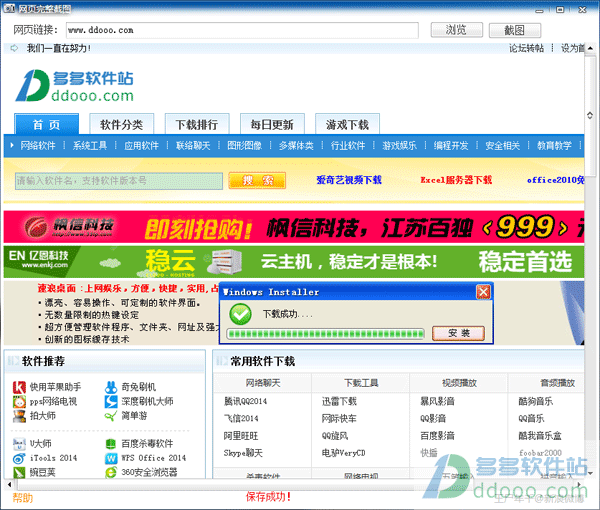Click horizontal scrollbar left arrow
The height and width of the screenshot is (510, 600).
10,485
